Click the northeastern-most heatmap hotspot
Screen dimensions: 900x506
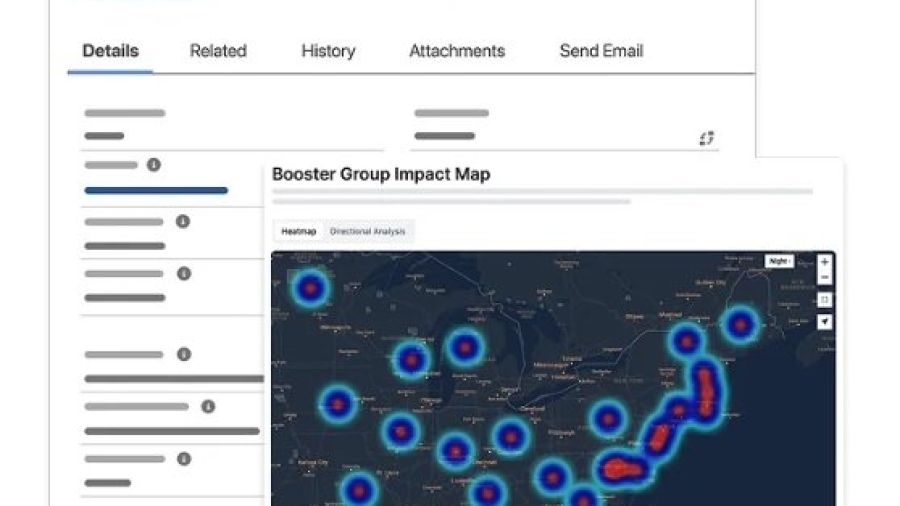point(740,324)
